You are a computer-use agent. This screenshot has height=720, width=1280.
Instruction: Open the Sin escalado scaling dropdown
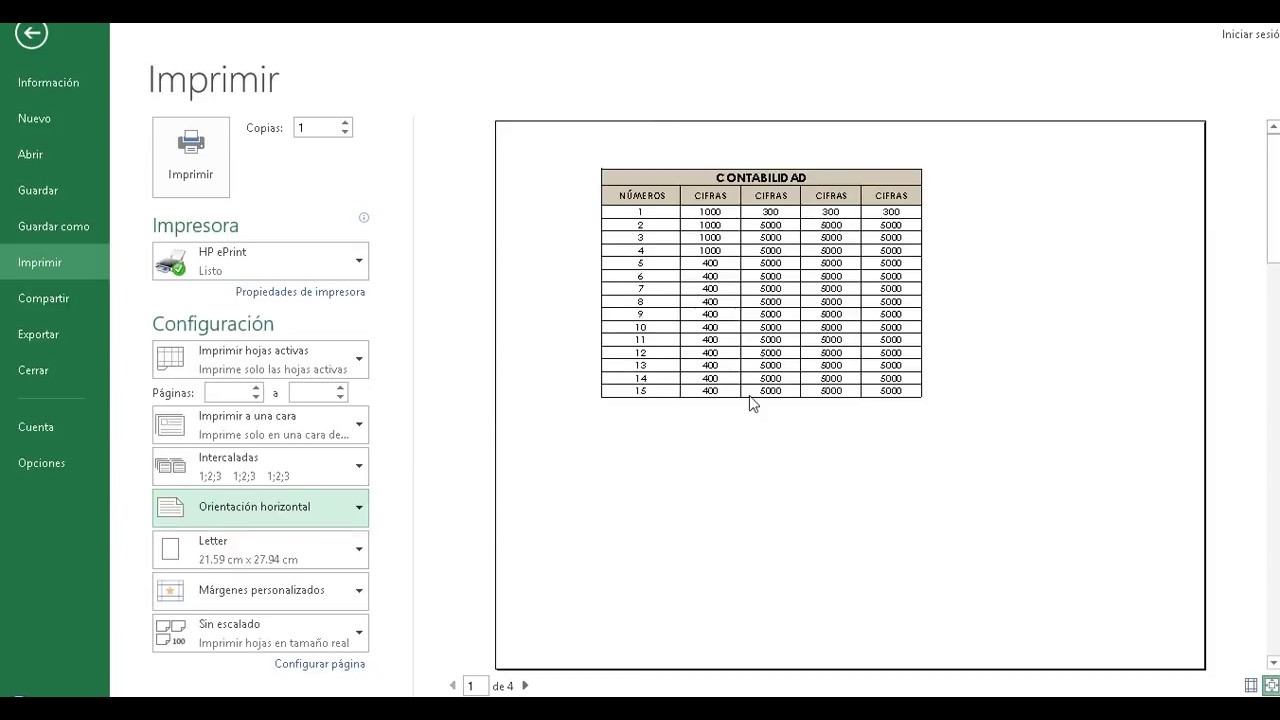(359, 633)
